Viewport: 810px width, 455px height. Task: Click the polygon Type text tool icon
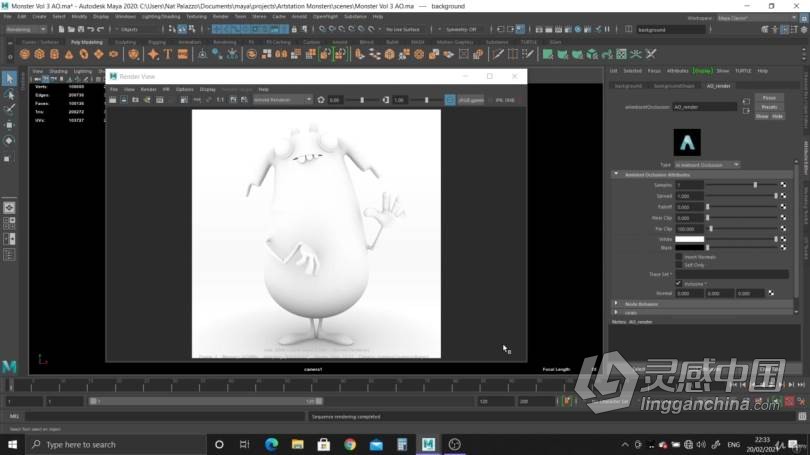click(x=168, y=54)
